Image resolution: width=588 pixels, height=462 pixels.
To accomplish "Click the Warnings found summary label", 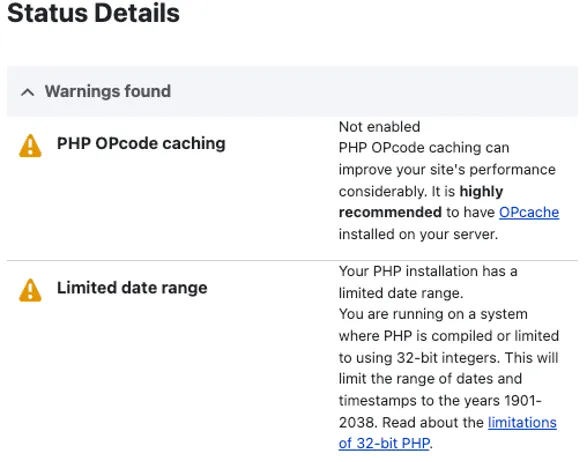I will 108,91.
